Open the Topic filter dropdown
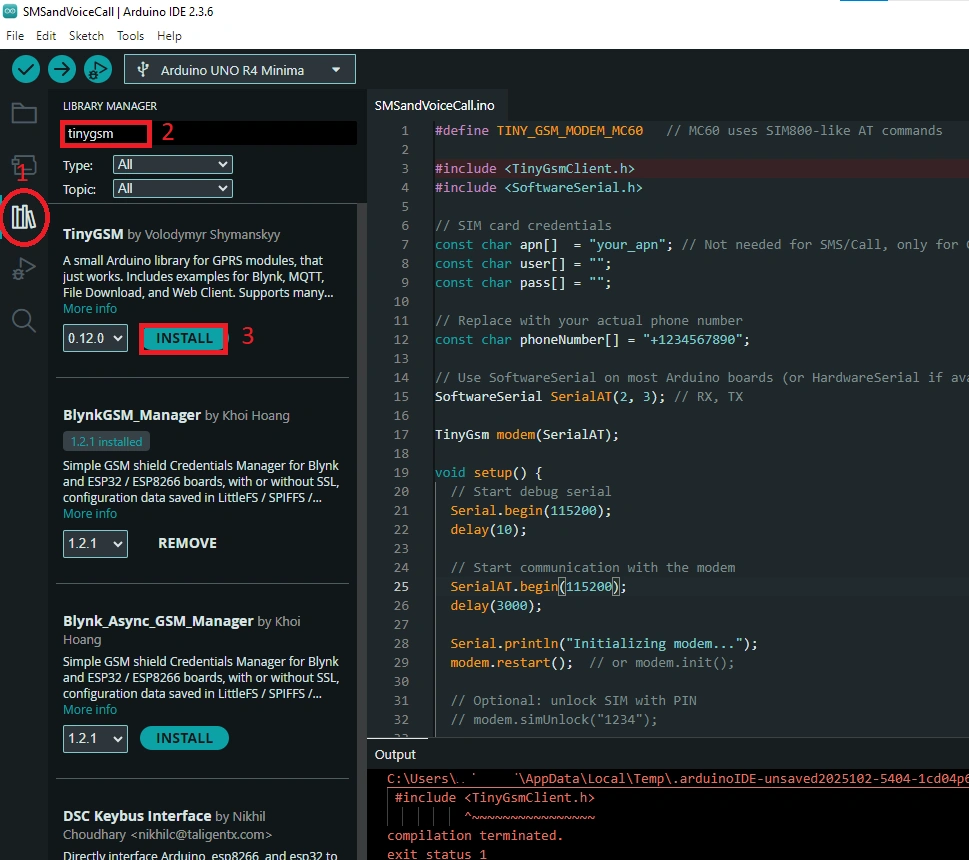The image size is (969, 860). [172, 188]
